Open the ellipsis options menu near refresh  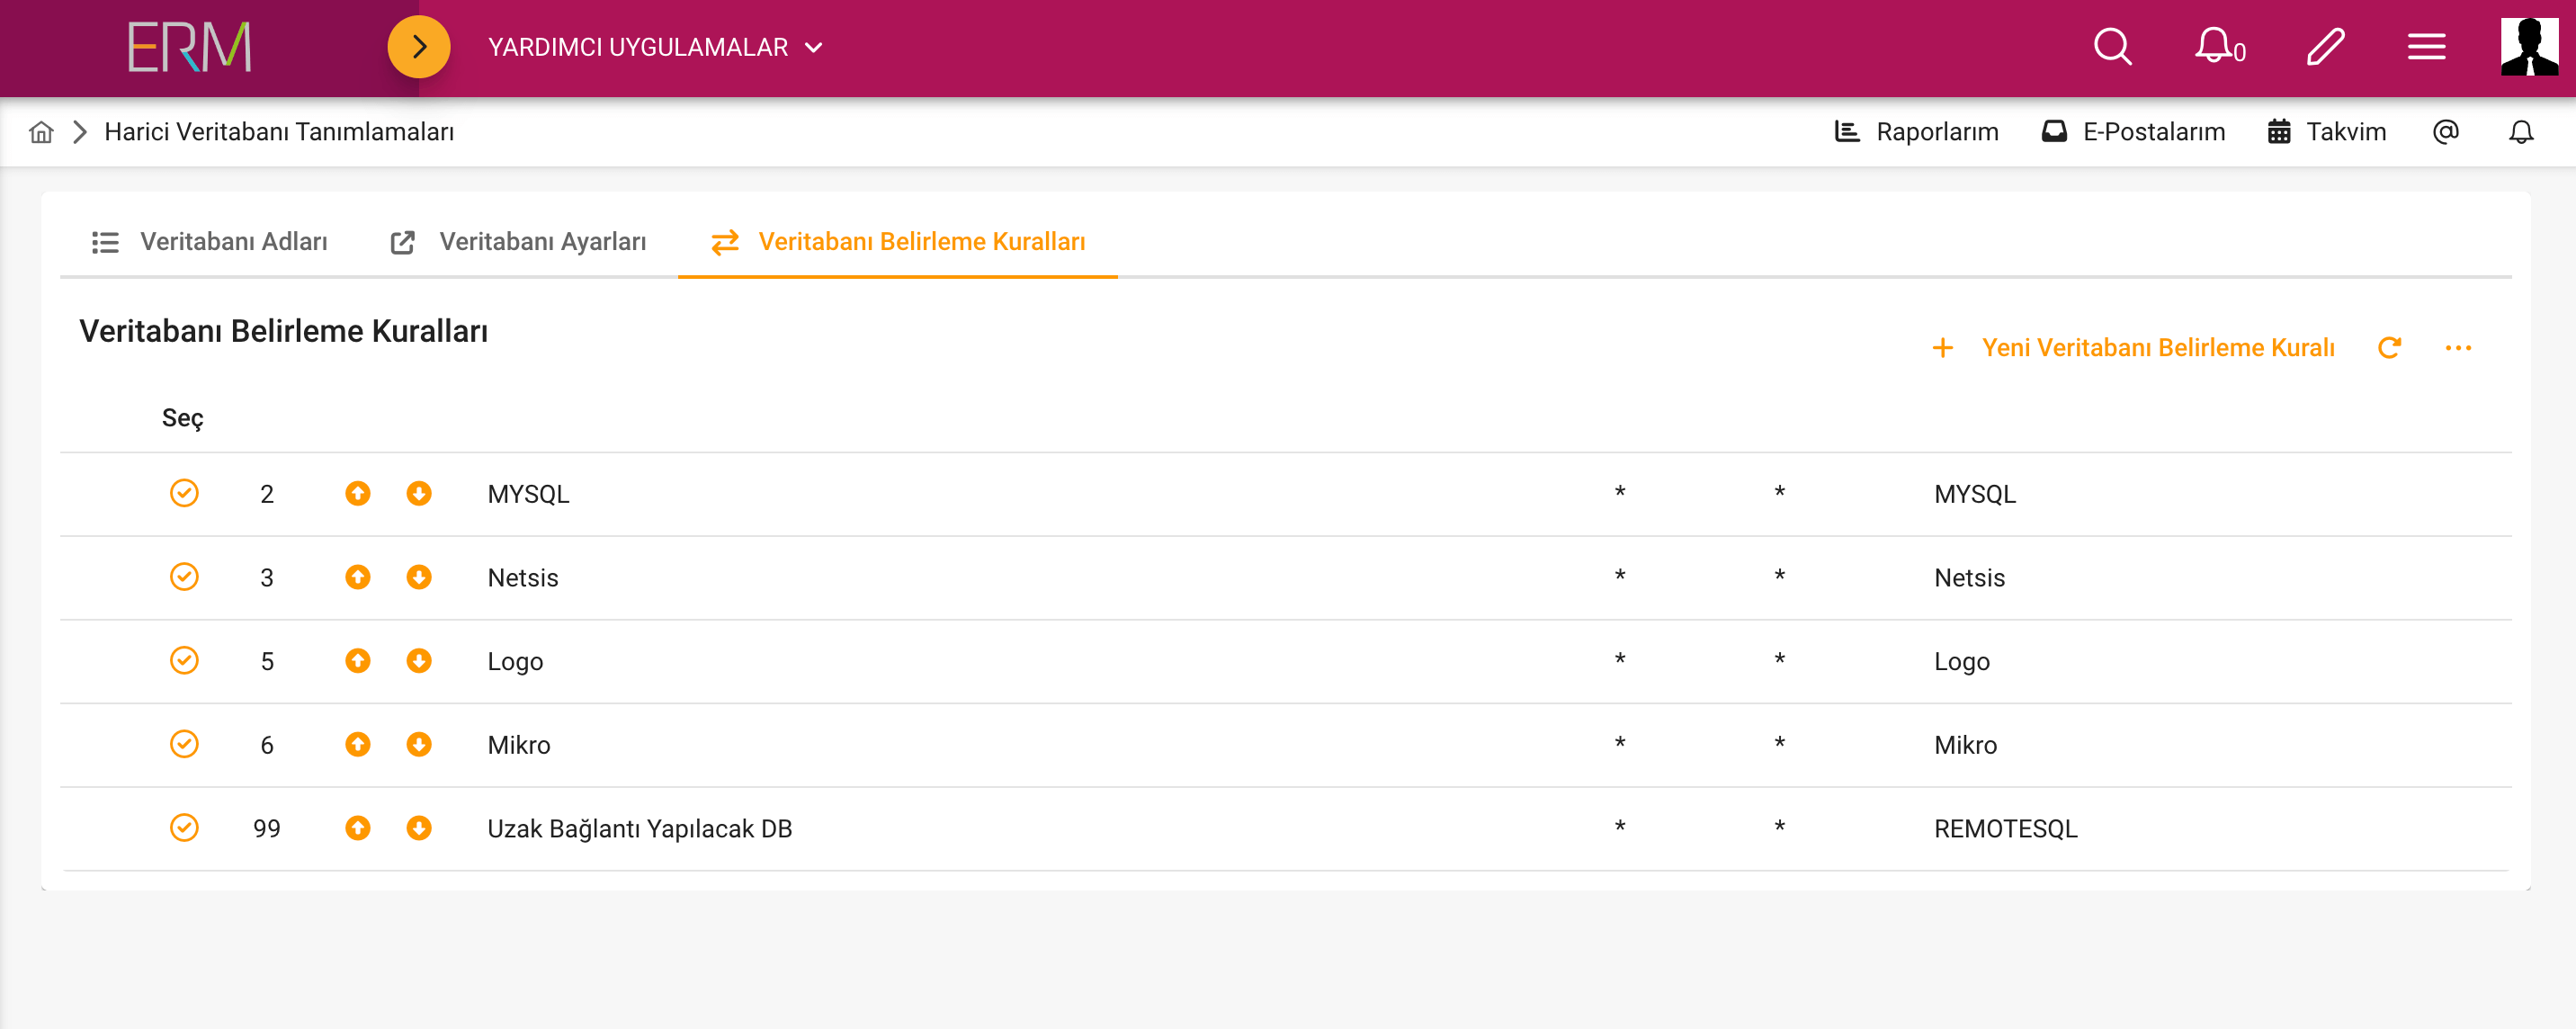click(x=2459, y=348)
